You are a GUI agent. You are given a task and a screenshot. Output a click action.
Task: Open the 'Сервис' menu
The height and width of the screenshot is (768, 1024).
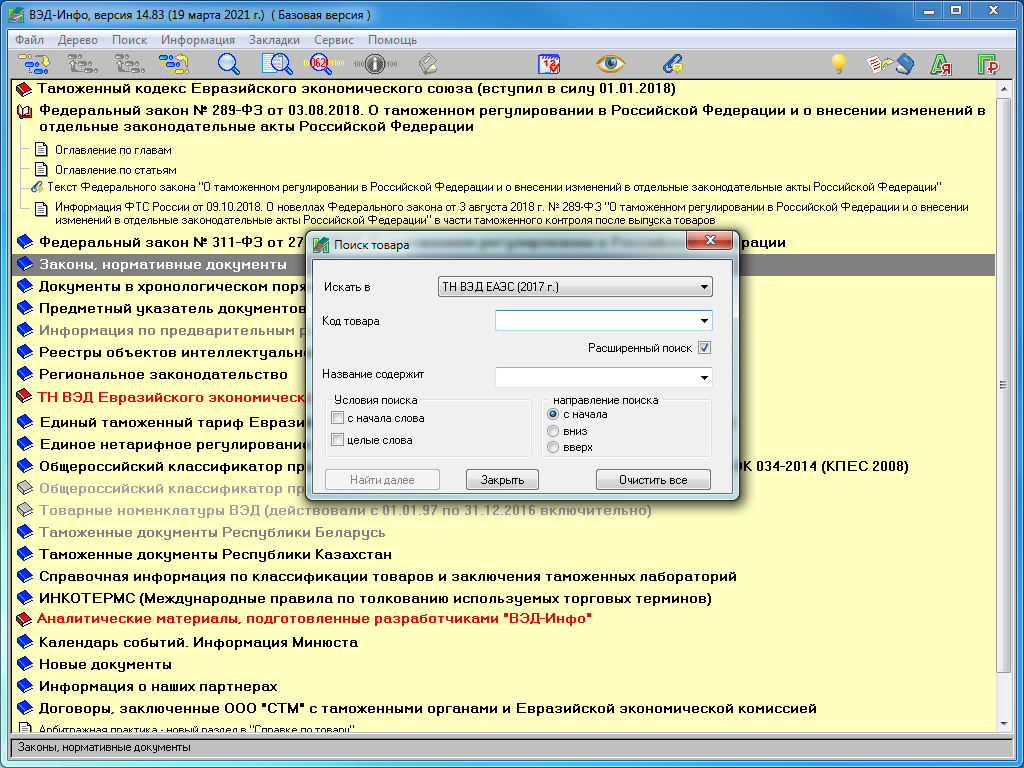pyautogui.click(x=333, y=40)
